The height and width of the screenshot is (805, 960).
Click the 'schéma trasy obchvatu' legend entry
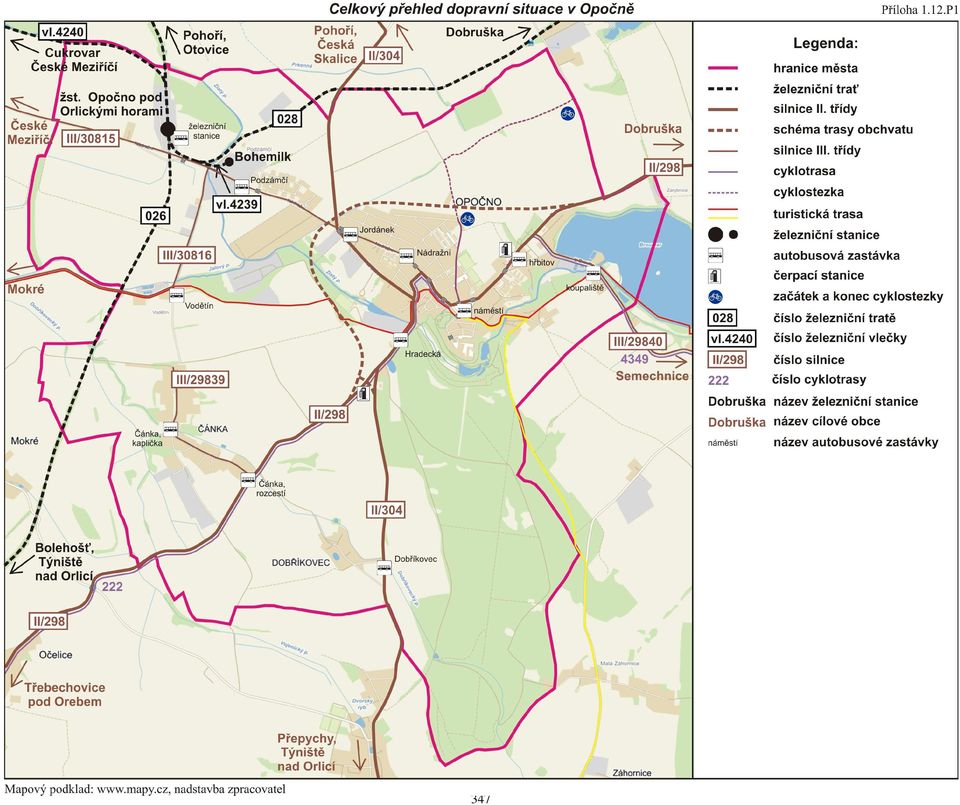[843, 130]
